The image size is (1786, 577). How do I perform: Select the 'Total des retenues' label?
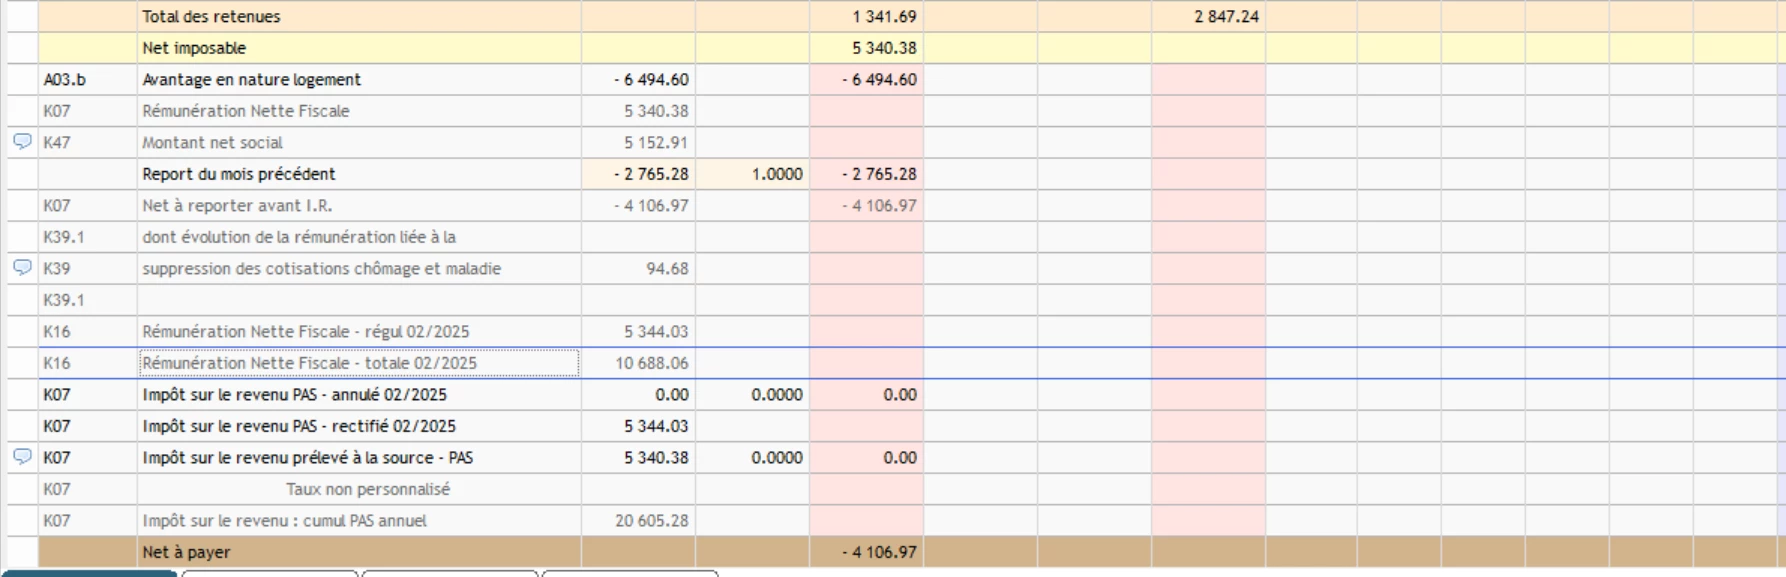point(211,16)
